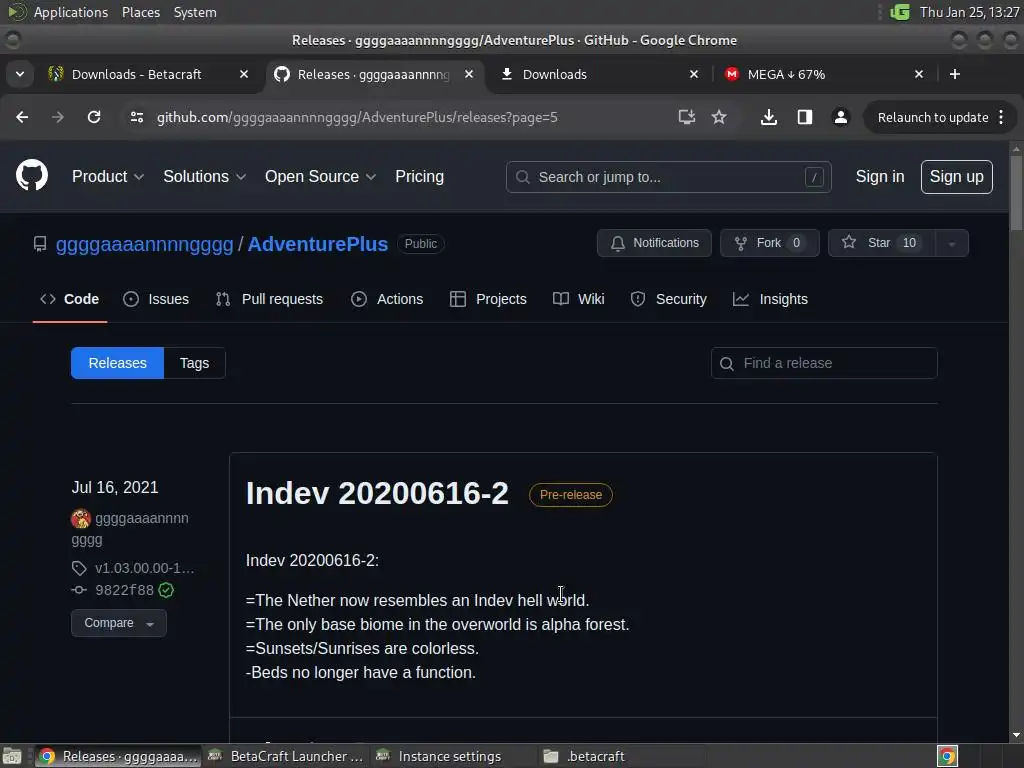Open Chrome profile icon

click(x=840, y=117)
